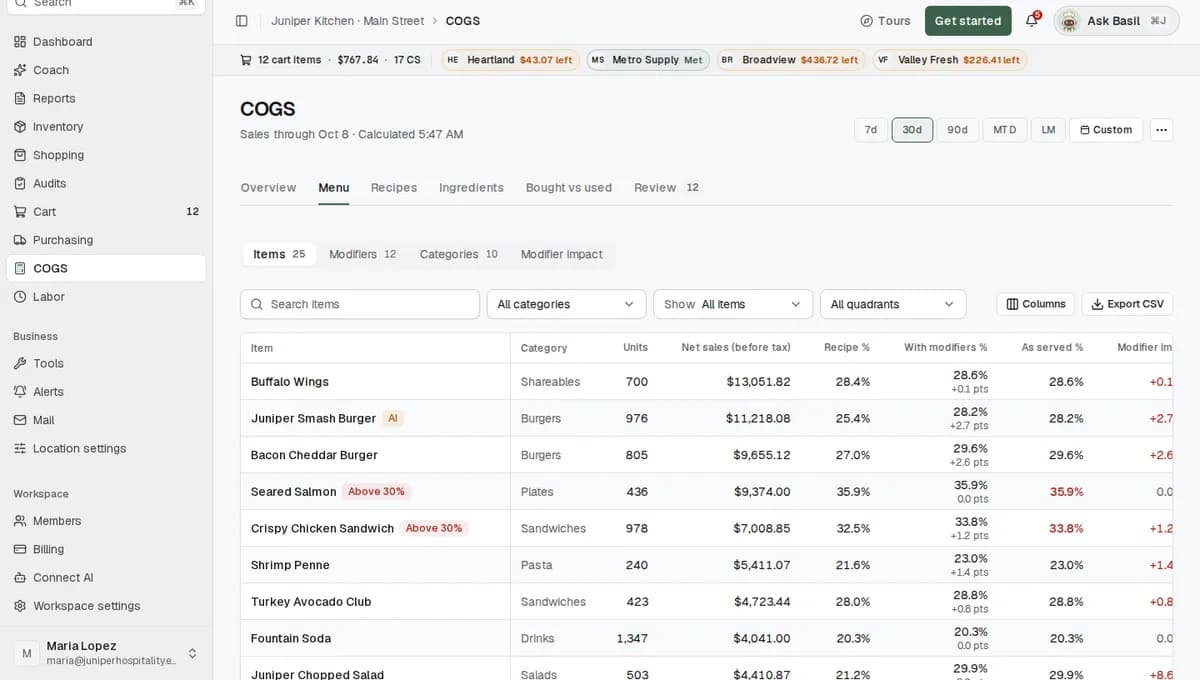The image size is (1200, 680).
Task: Click the Cart icon in sidebar
Action: [x=20, y=212]
